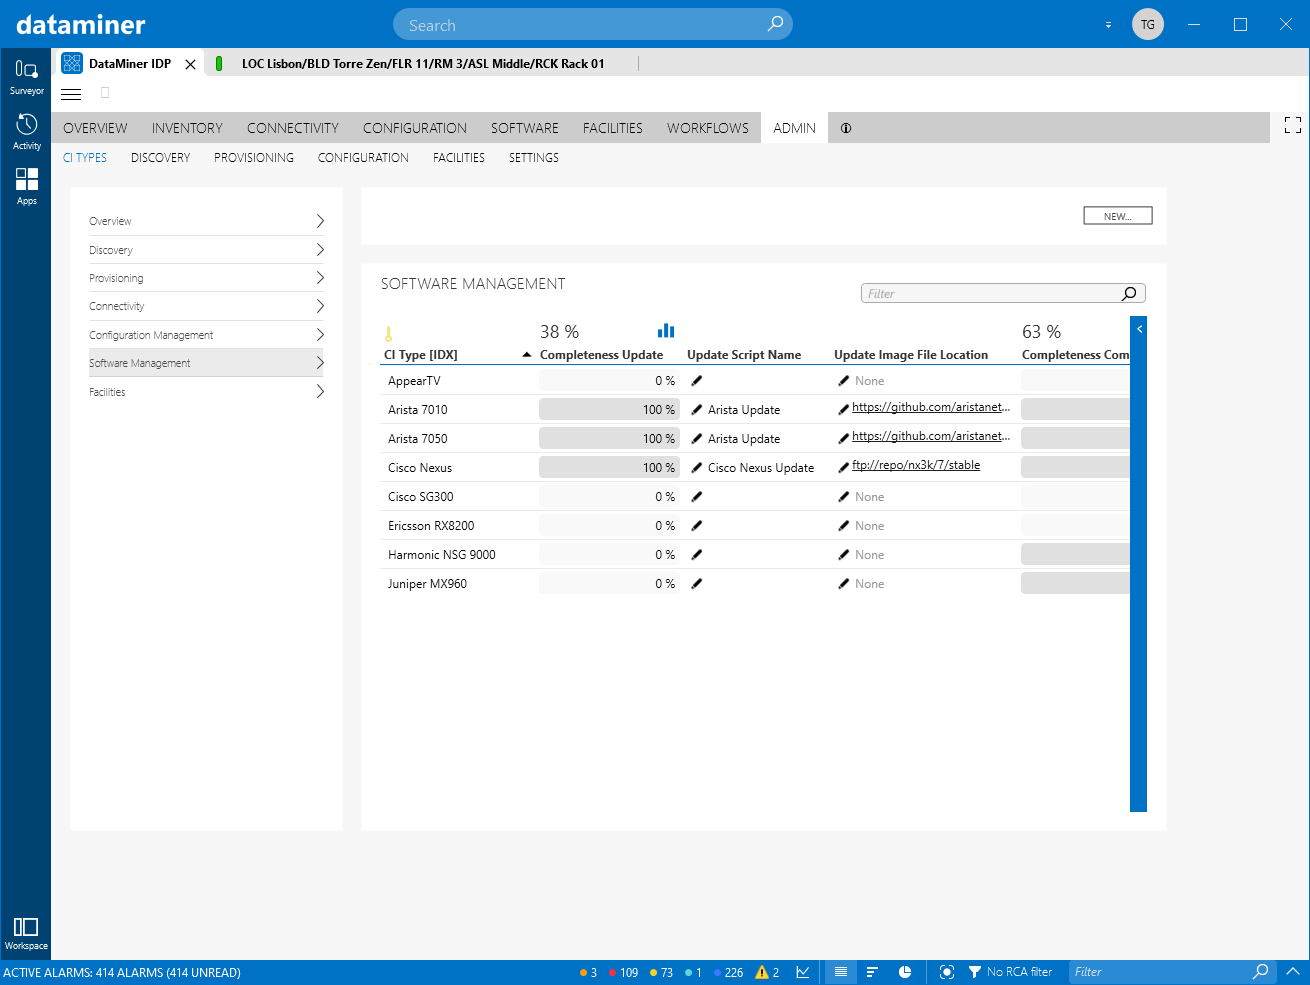Switch to the OVERVIEW tab
This screenshot has width=1310, height=985.
coord(95,128)
